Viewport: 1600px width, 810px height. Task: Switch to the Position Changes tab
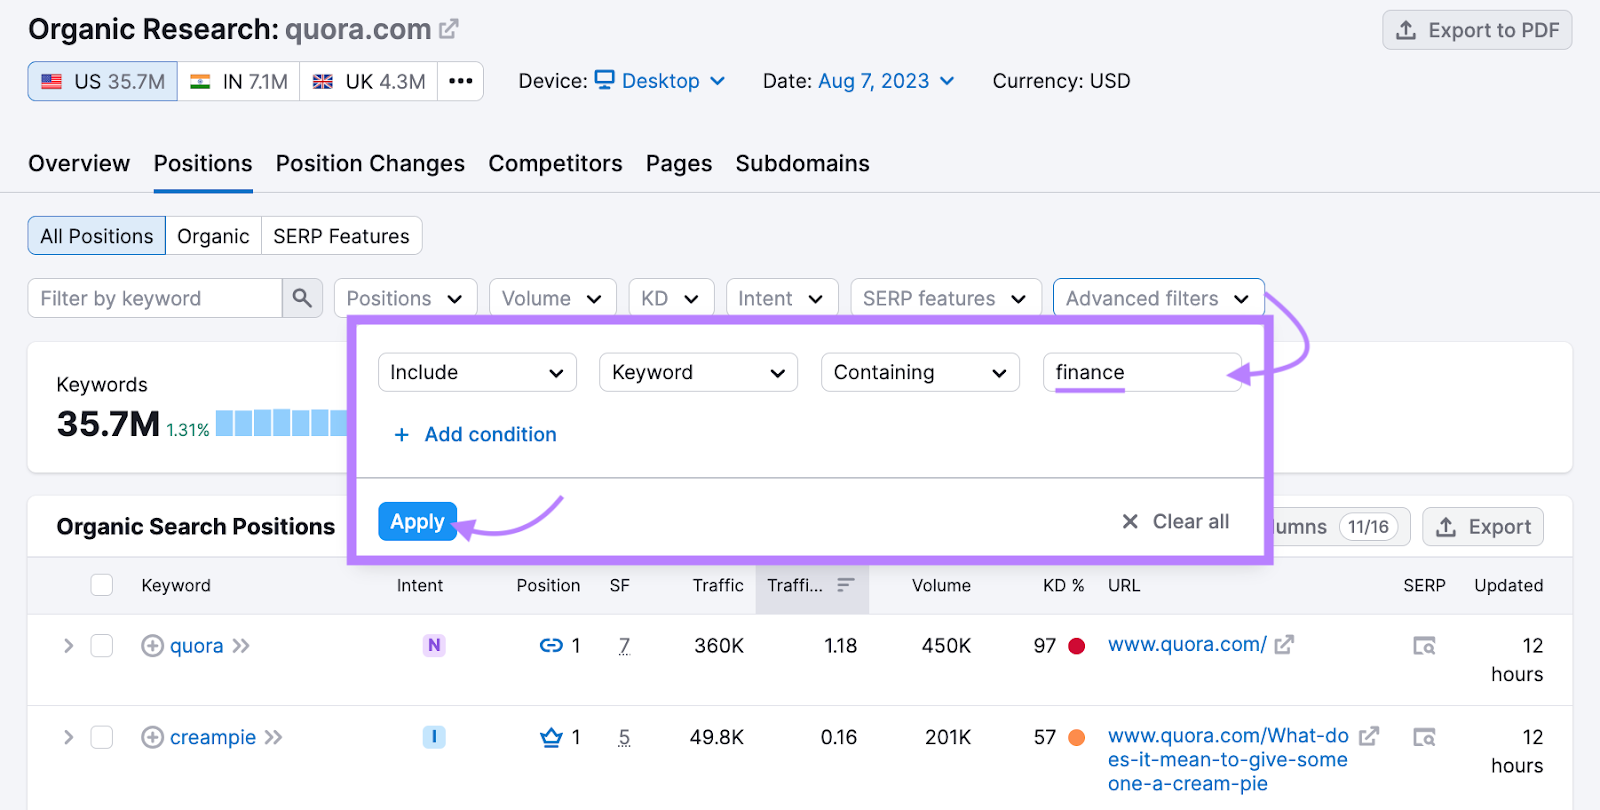[370, 163]
